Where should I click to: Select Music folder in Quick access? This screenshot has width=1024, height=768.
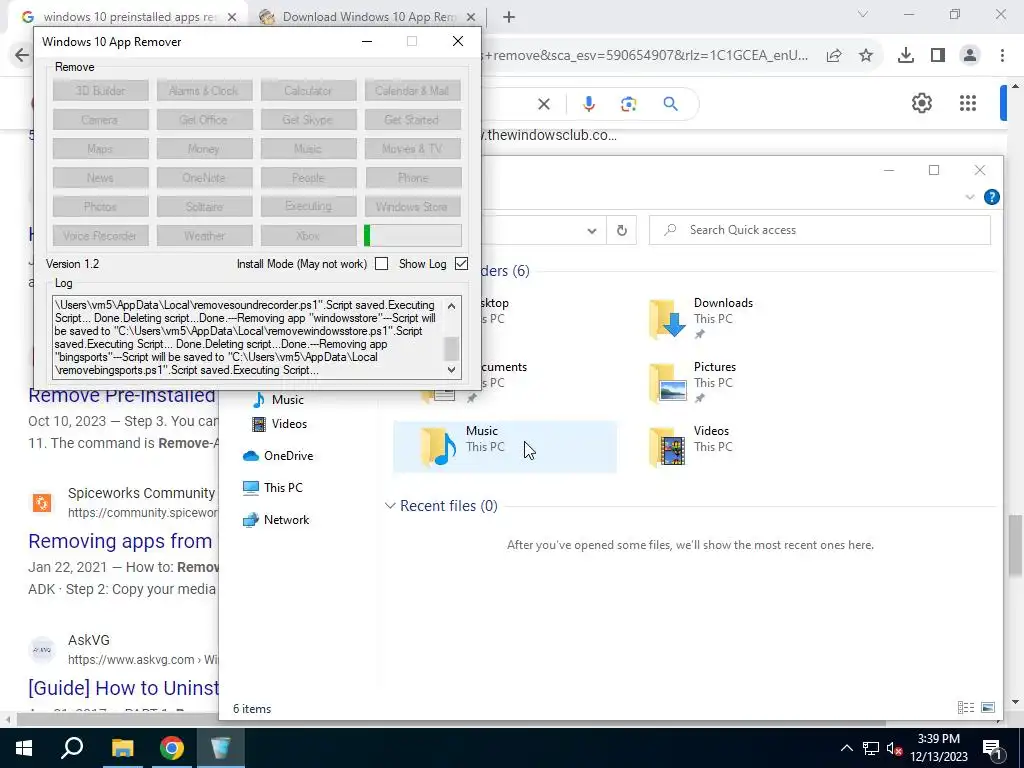point(504,447)
